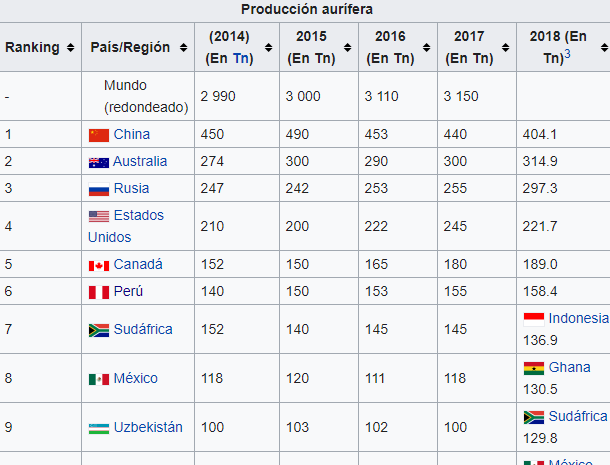Select the Ranking column header
Image resolution: width=610 pixels, height=465 pixels.
(40, 47)
